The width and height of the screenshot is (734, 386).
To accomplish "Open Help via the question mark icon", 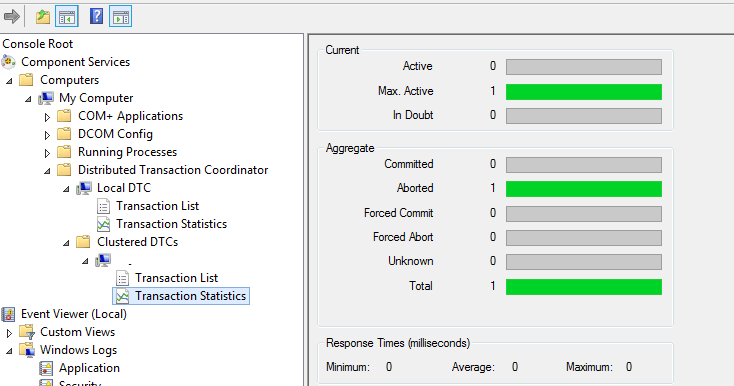I will [x=96, y=17].
